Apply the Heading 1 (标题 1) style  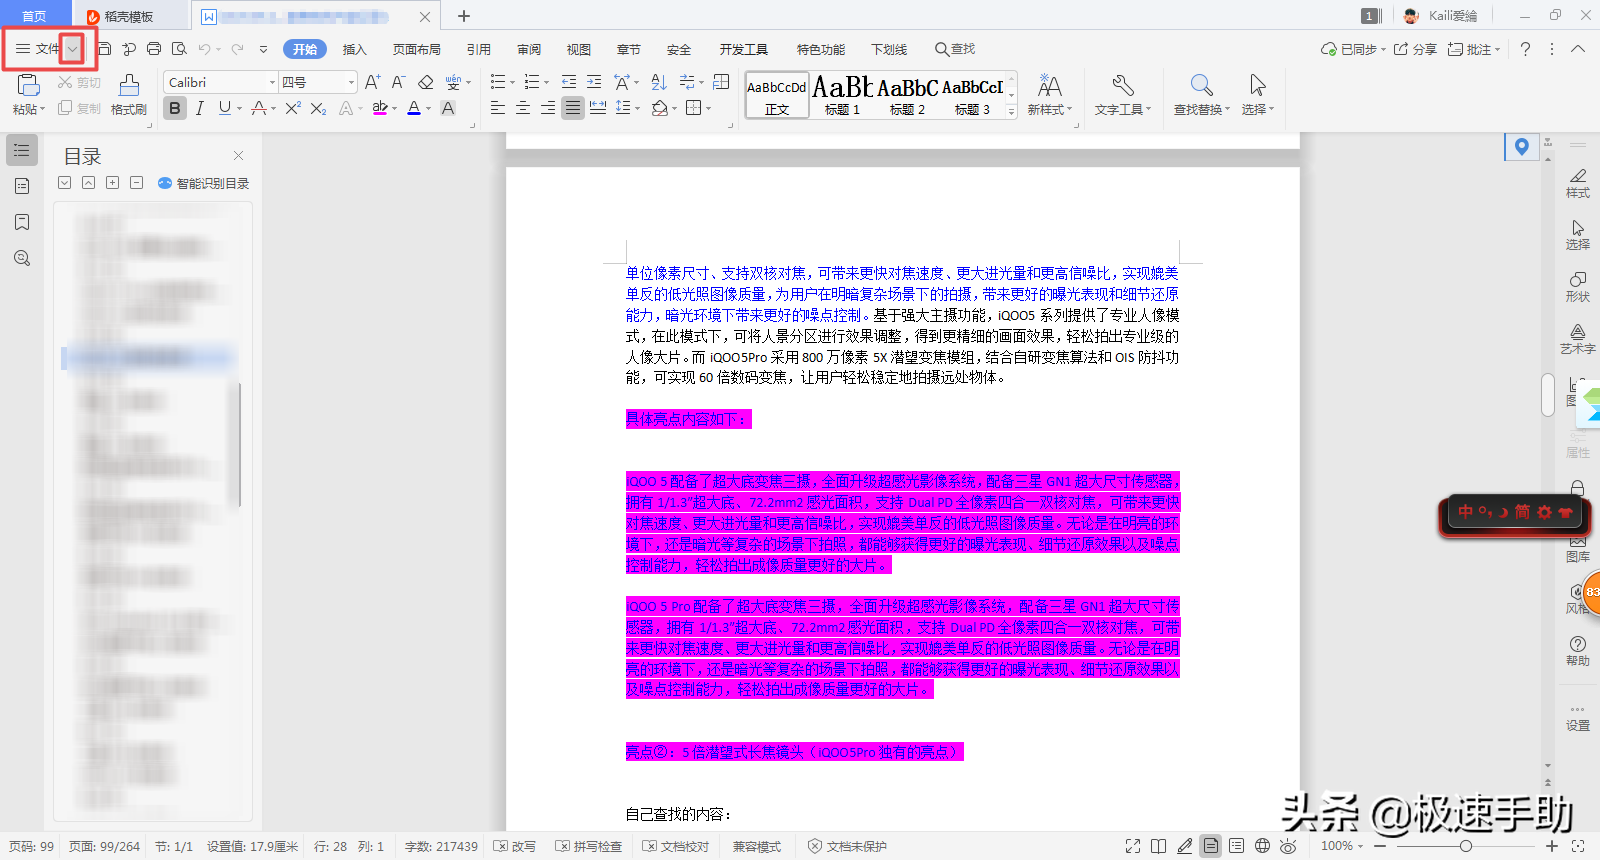842,96
